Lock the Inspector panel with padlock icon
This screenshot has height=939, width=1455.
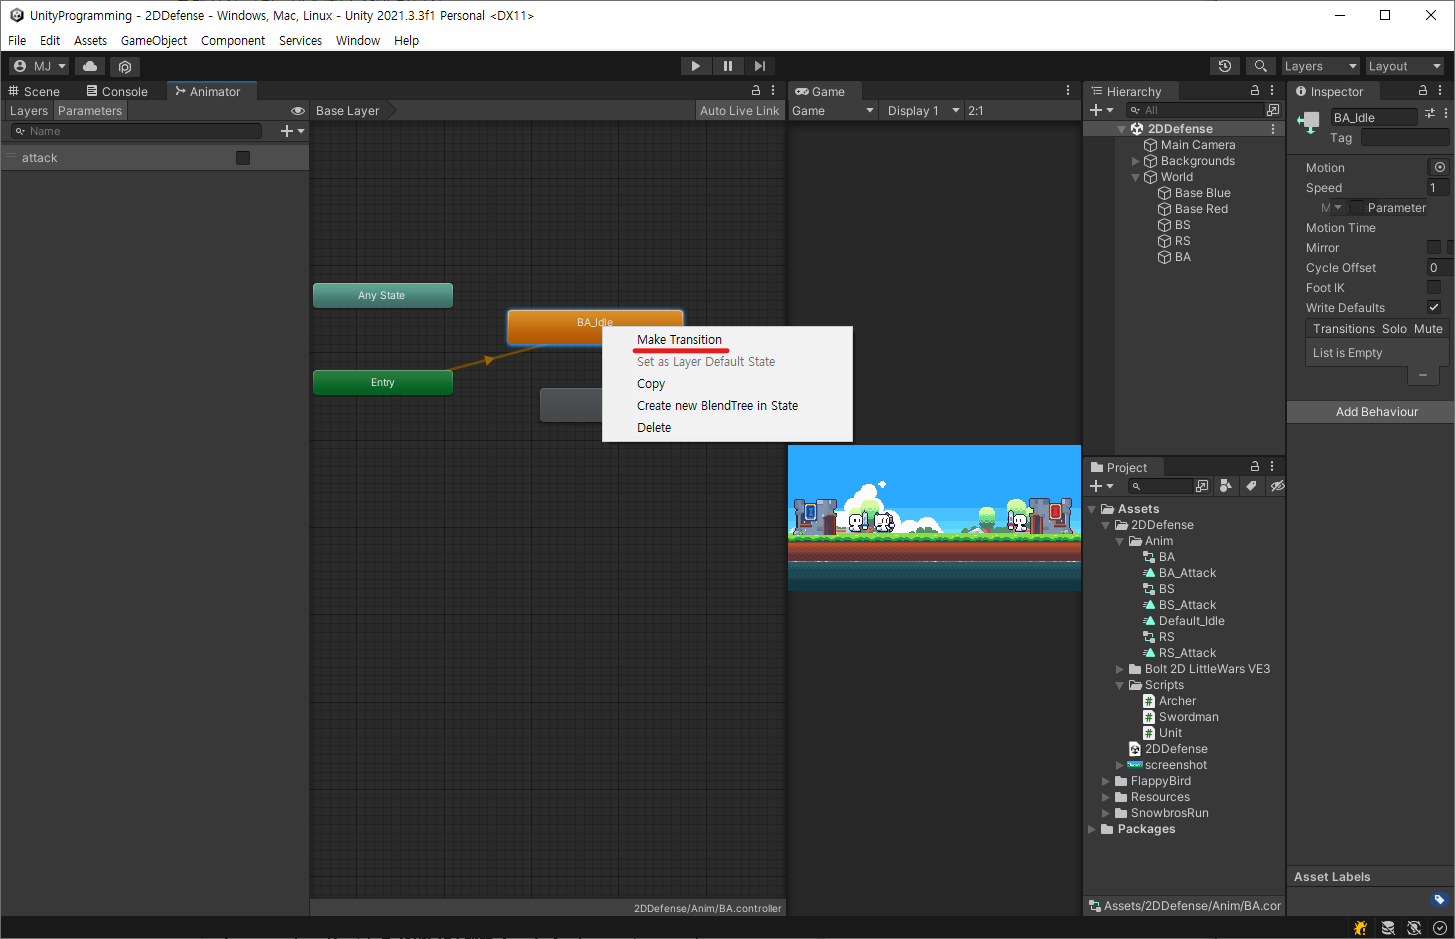point(1423,90)
